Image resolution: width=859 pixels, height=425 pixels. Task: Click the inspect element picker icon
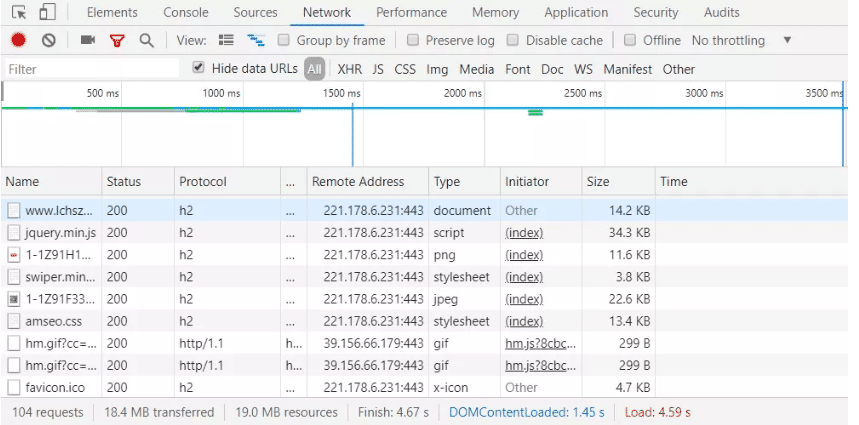tap(19, 13)
